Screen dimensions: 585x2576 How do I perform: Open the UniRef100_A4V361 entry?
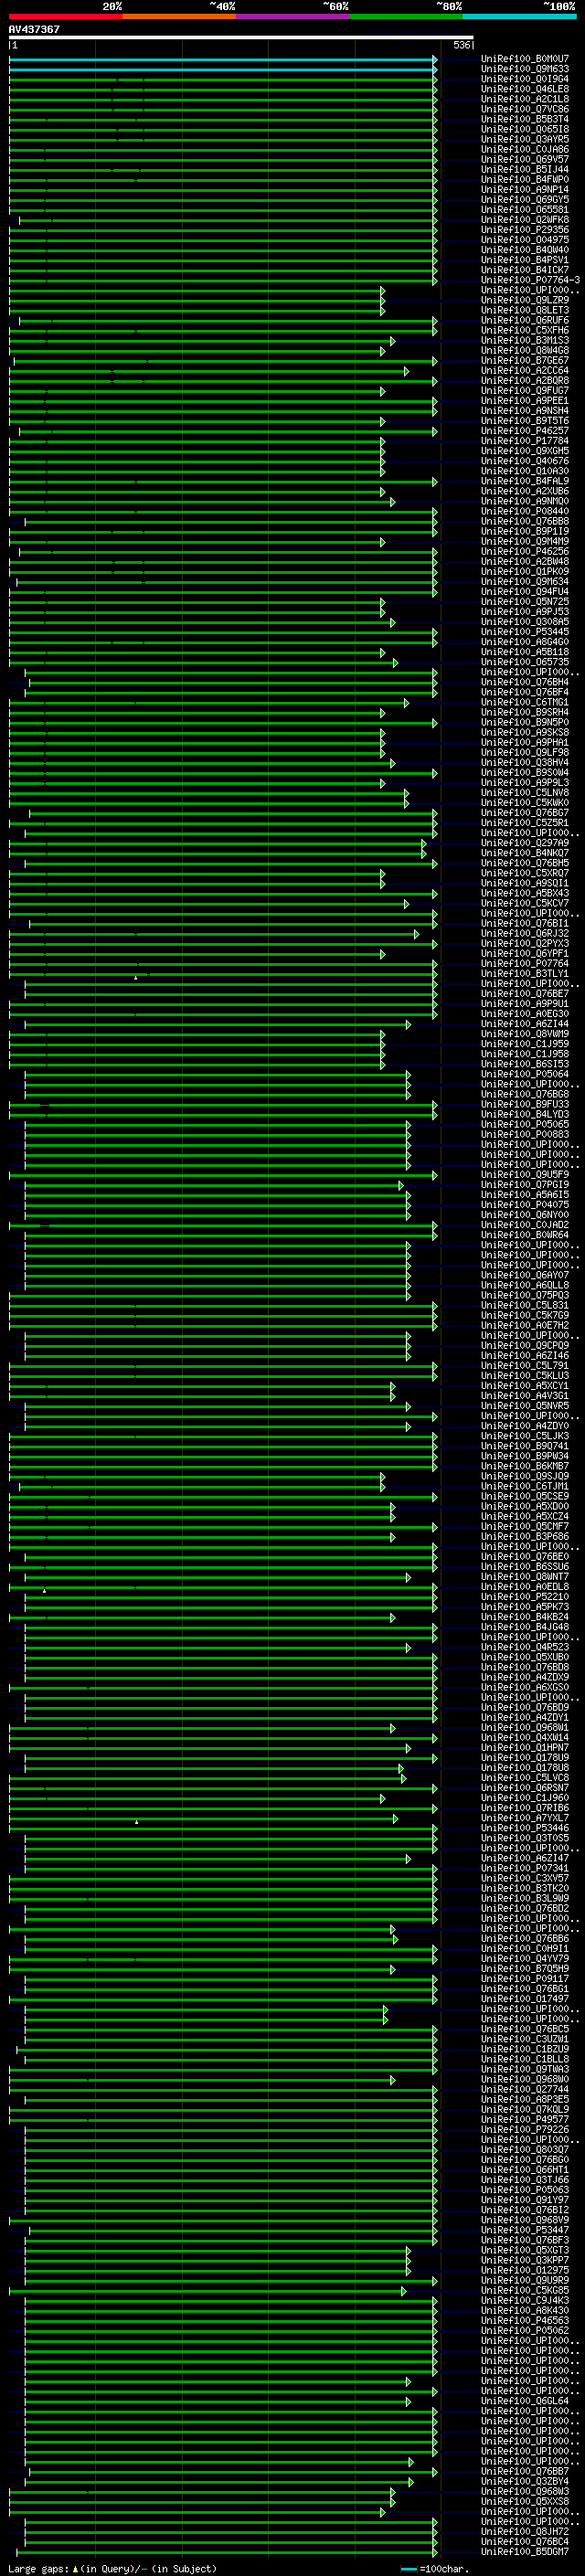(x=525, y=1396)
